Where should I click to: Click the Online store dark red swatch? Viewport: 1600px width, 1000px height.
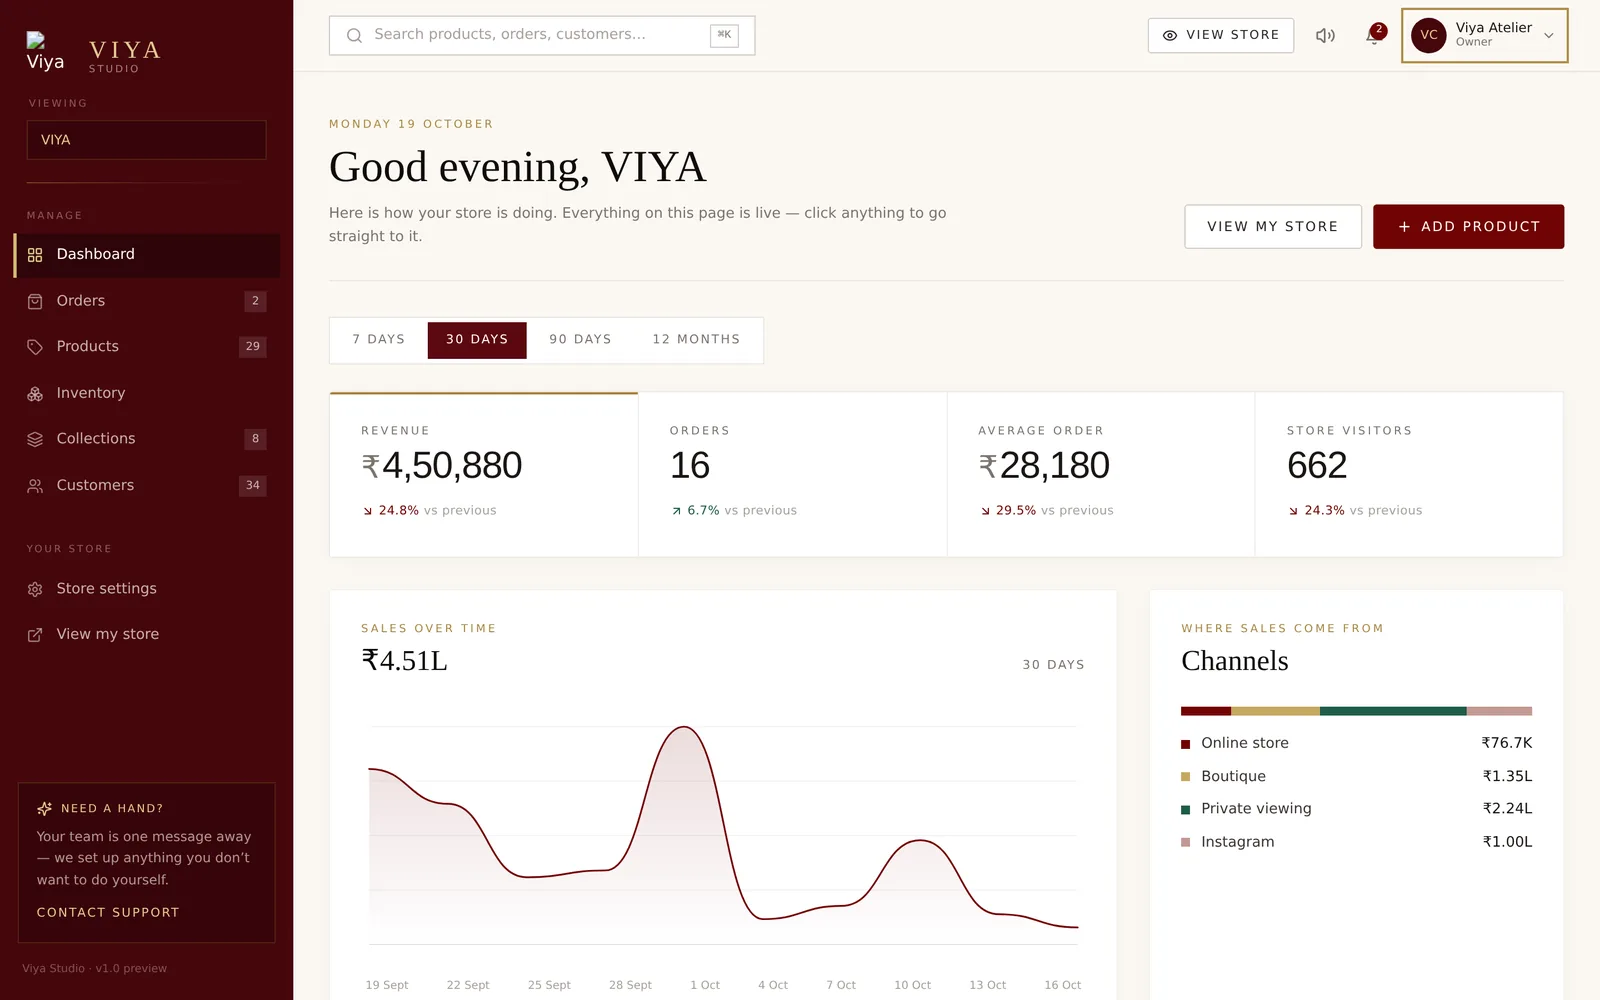pos(1186,744)
